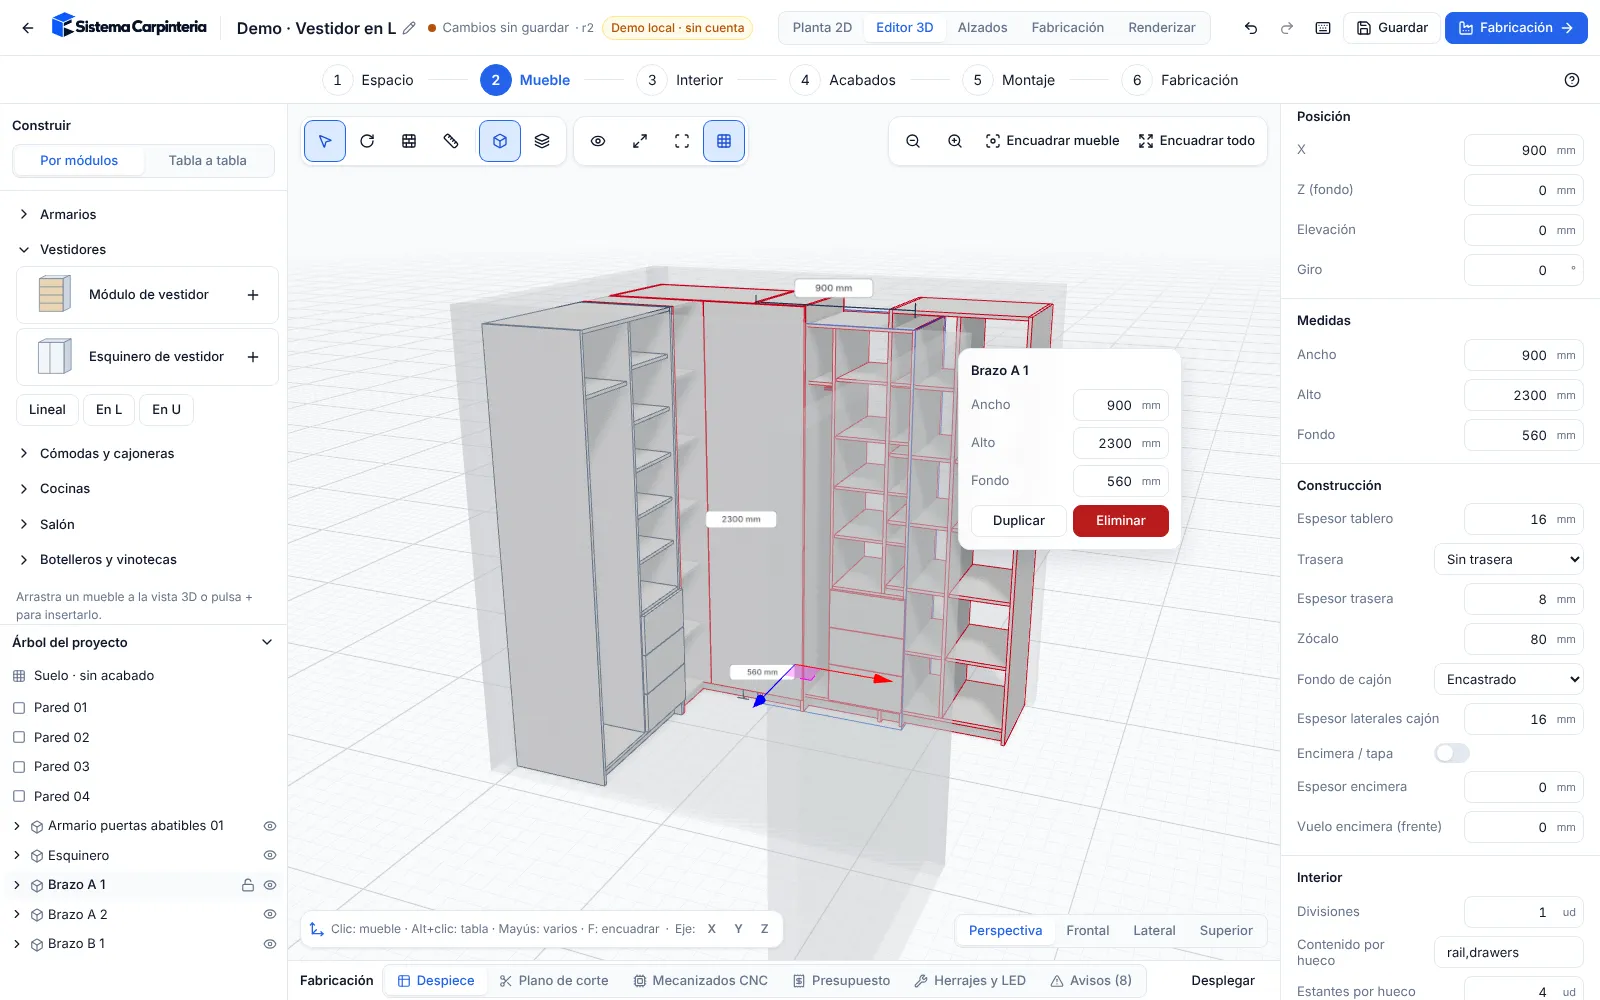1600x1000 pixels.
Task: Click the expand arrows toolbar icon
Action: (640, 141)
